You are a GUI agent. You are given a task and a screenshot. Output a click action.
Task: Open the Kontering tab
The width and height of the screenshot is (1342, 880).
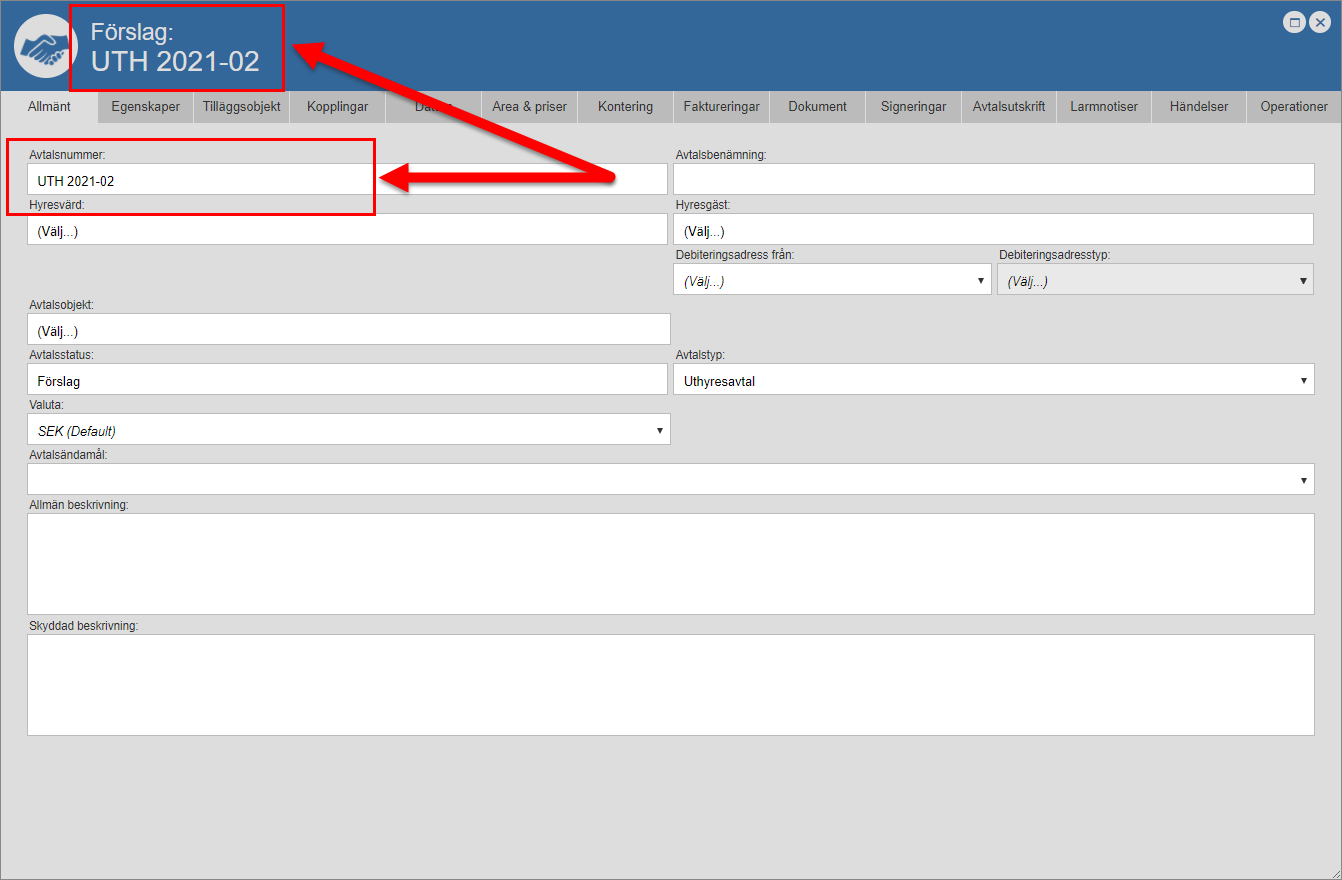point(625,107)
